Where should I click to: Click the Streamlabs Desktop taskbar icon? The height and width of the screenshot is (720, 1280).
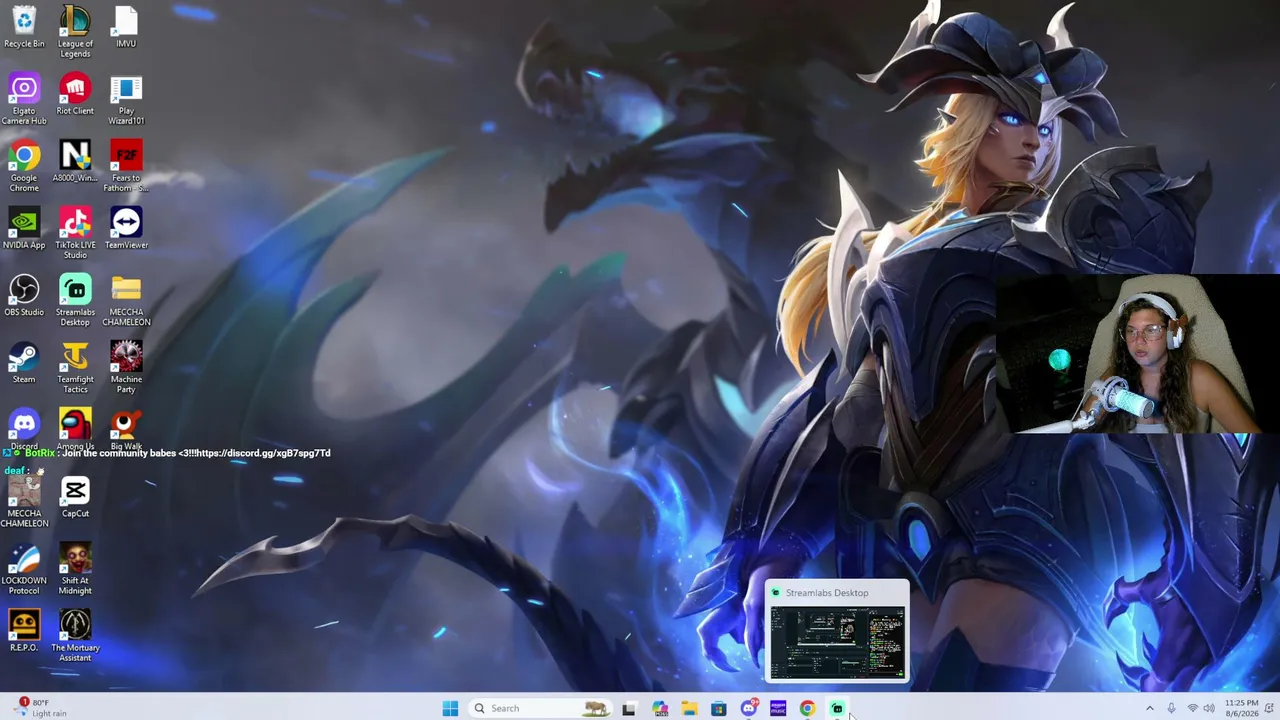coord(837,708)
